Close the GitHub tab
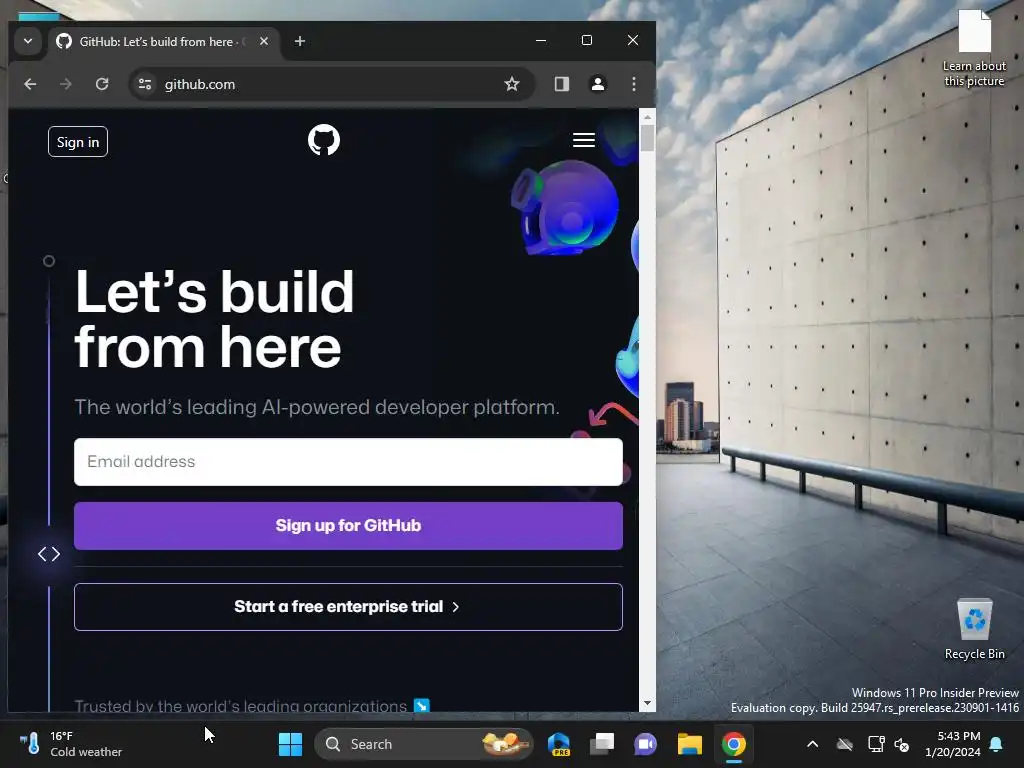Viewport: 1024px width, 768px height. pos(264,41)
